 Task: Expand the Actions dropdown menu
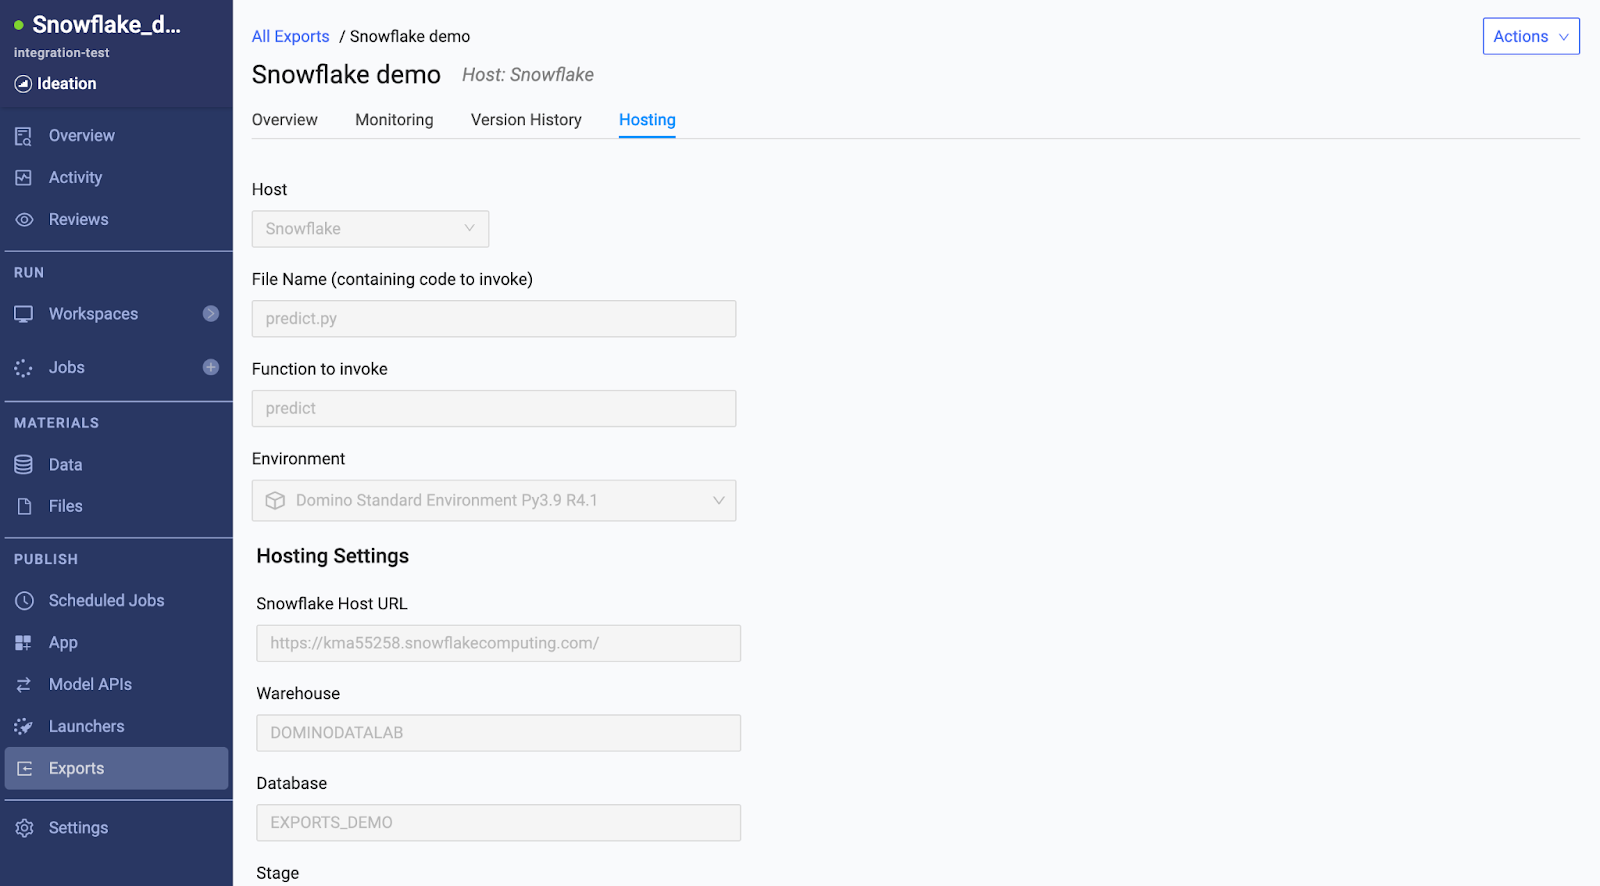pyautogui.click(x=1531, y=36)
